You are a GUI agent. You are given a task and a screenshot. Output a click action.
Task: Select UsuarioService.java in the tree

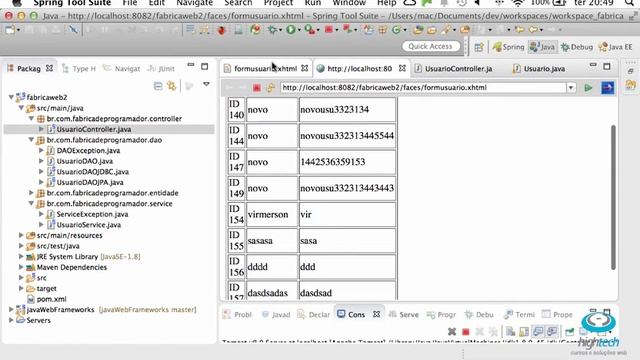(x=89, y=225)
